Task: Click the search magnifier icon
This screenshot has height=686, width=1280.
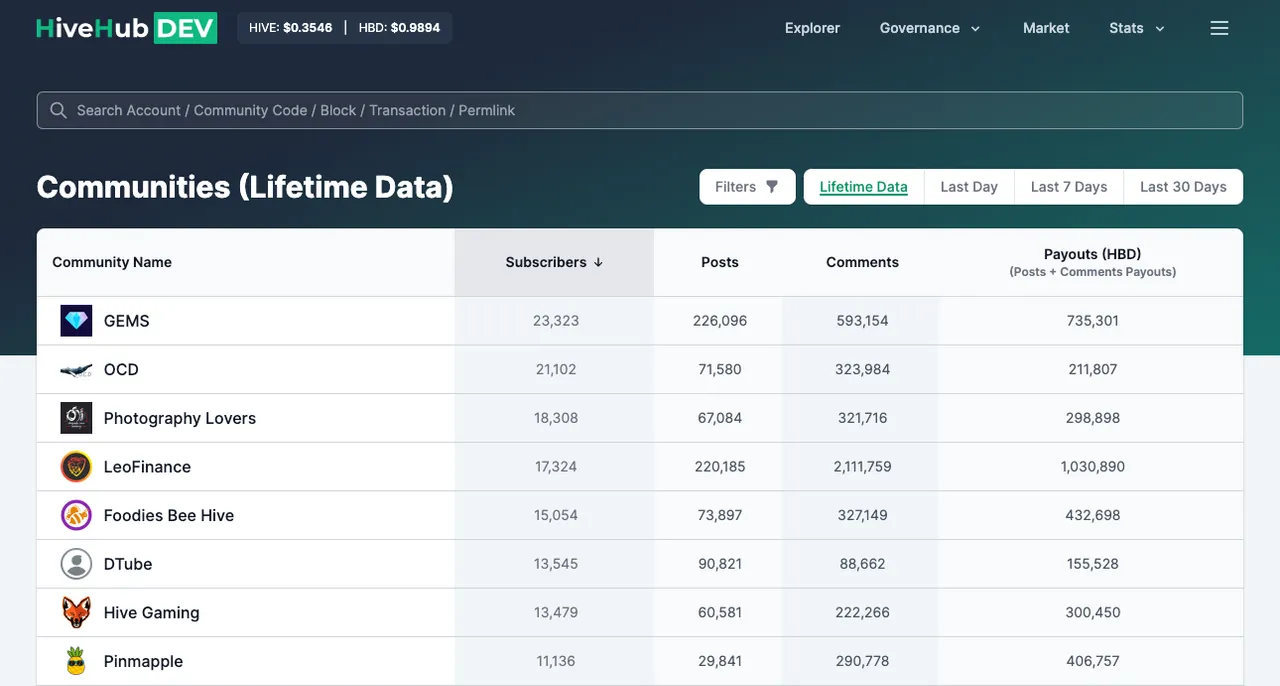Action: click(x=59, y=110)
